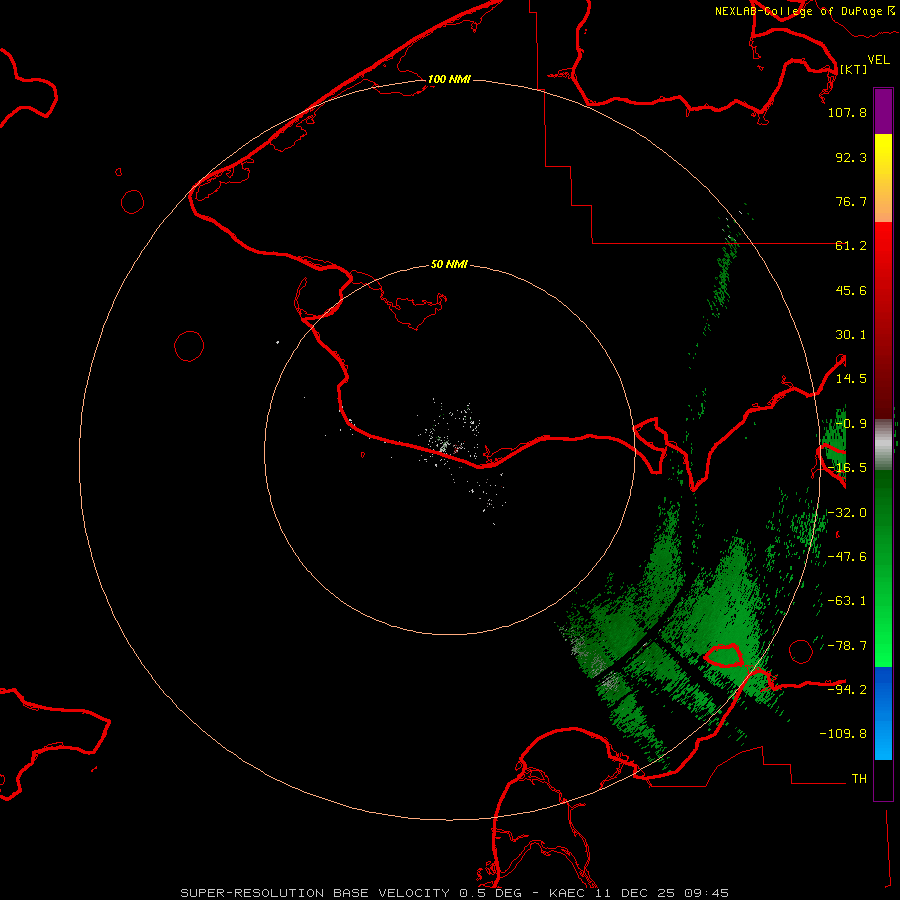Image resolution: width=900 pixels, height=900 pixels.
Task: Click the 76.7 legend value
Action: 851,201
